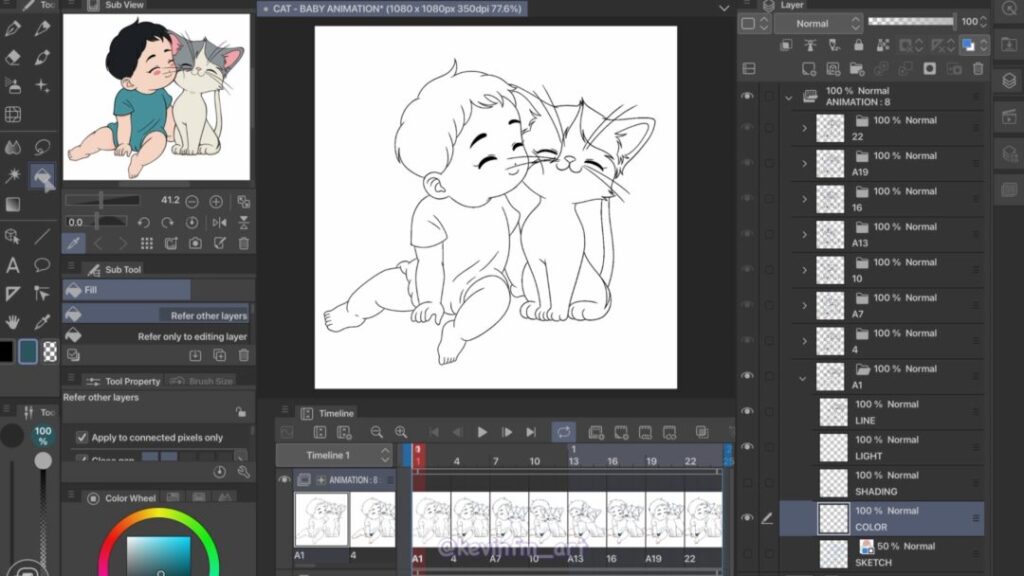The height and width of the screenshot is (576, 1024).
Task: Delete layer with the trash icon
Action: 978,69
